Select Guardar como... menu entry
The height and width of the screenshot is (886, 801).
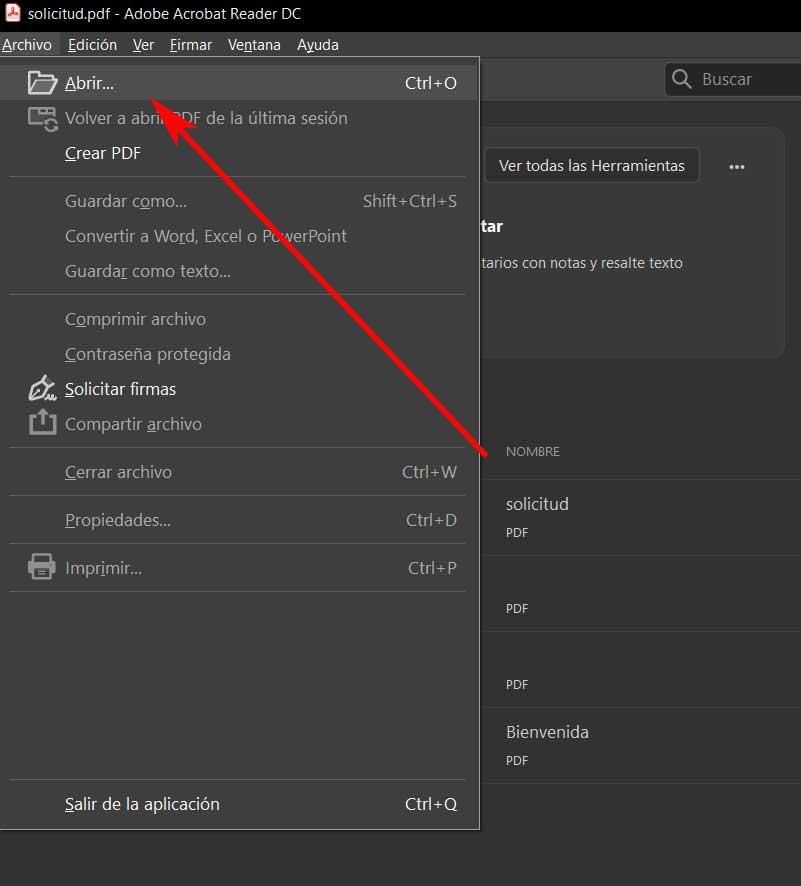240,201
